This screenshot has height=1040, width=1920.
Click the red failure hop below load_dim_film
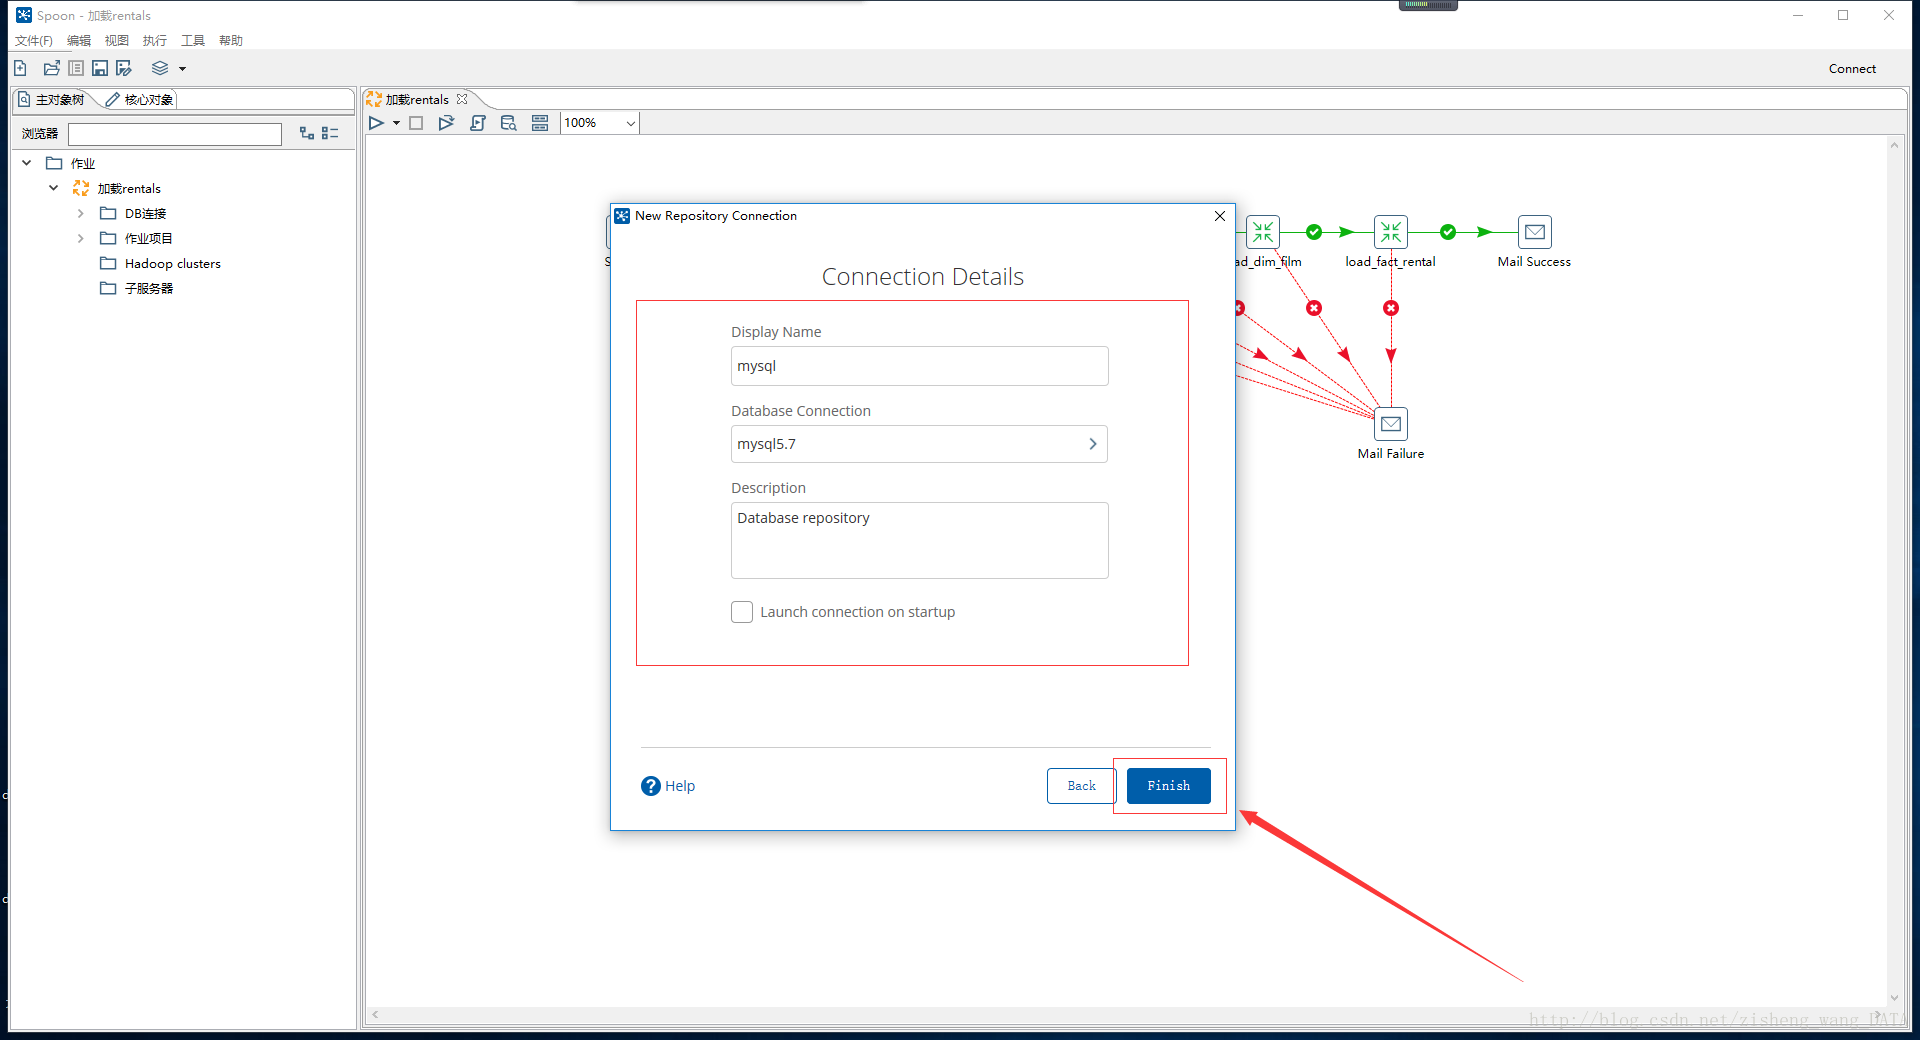coord(1314,308)
